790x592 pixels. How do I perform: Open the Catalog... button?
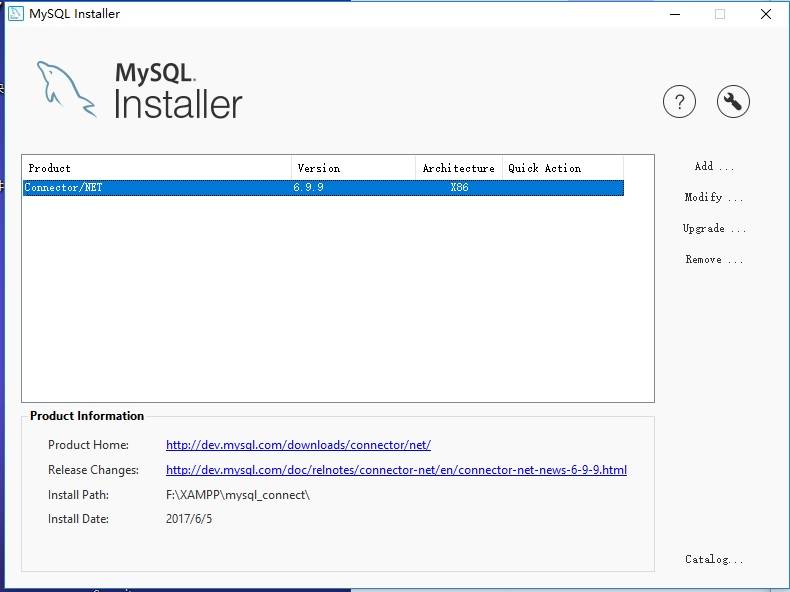[x=714, y=559]
